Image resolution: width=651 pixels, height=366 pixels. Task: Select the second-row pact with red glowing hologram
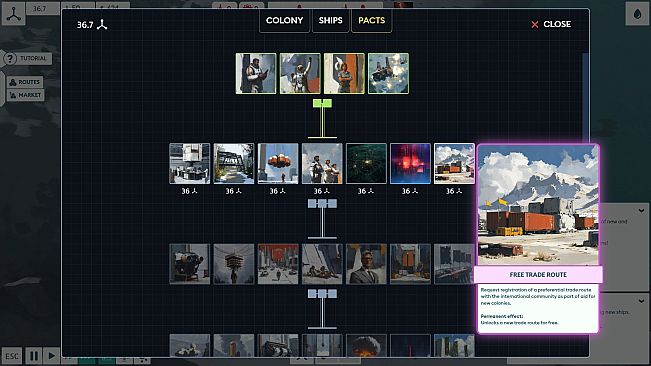tap(410, 163)
